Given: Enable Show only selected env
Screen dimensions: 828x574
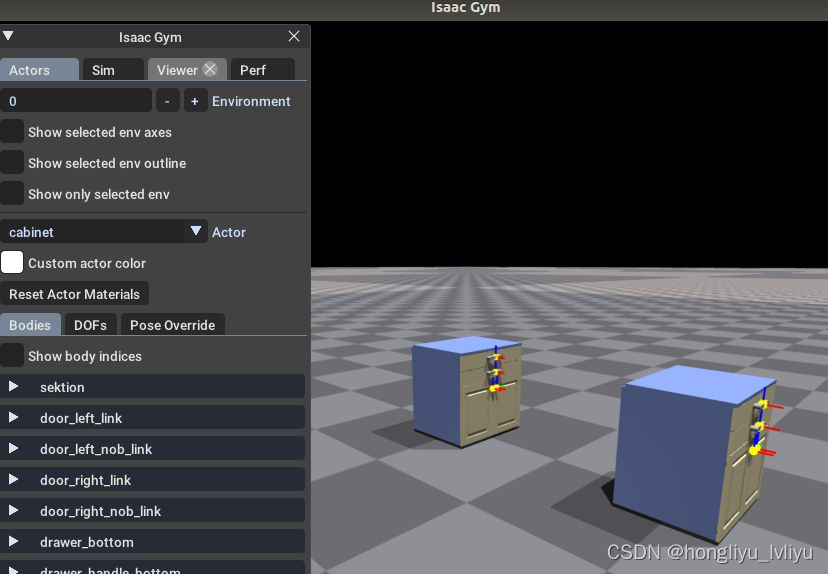Looking at the screenshot, I should (x=12, y=194).
